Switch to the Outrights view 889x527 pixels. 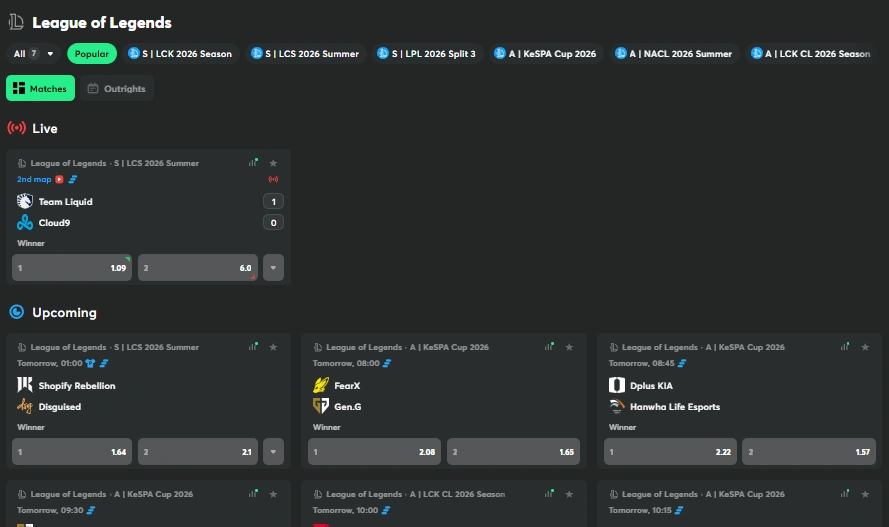point(117,88)
